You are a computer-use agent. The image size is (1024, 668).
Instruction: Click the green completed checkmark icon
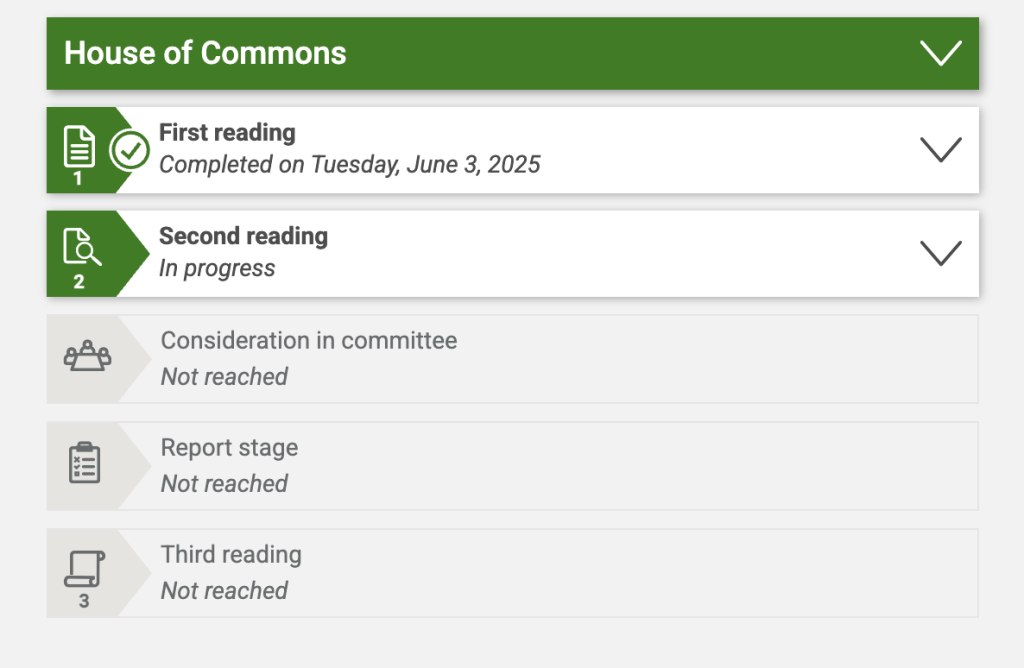129,151
